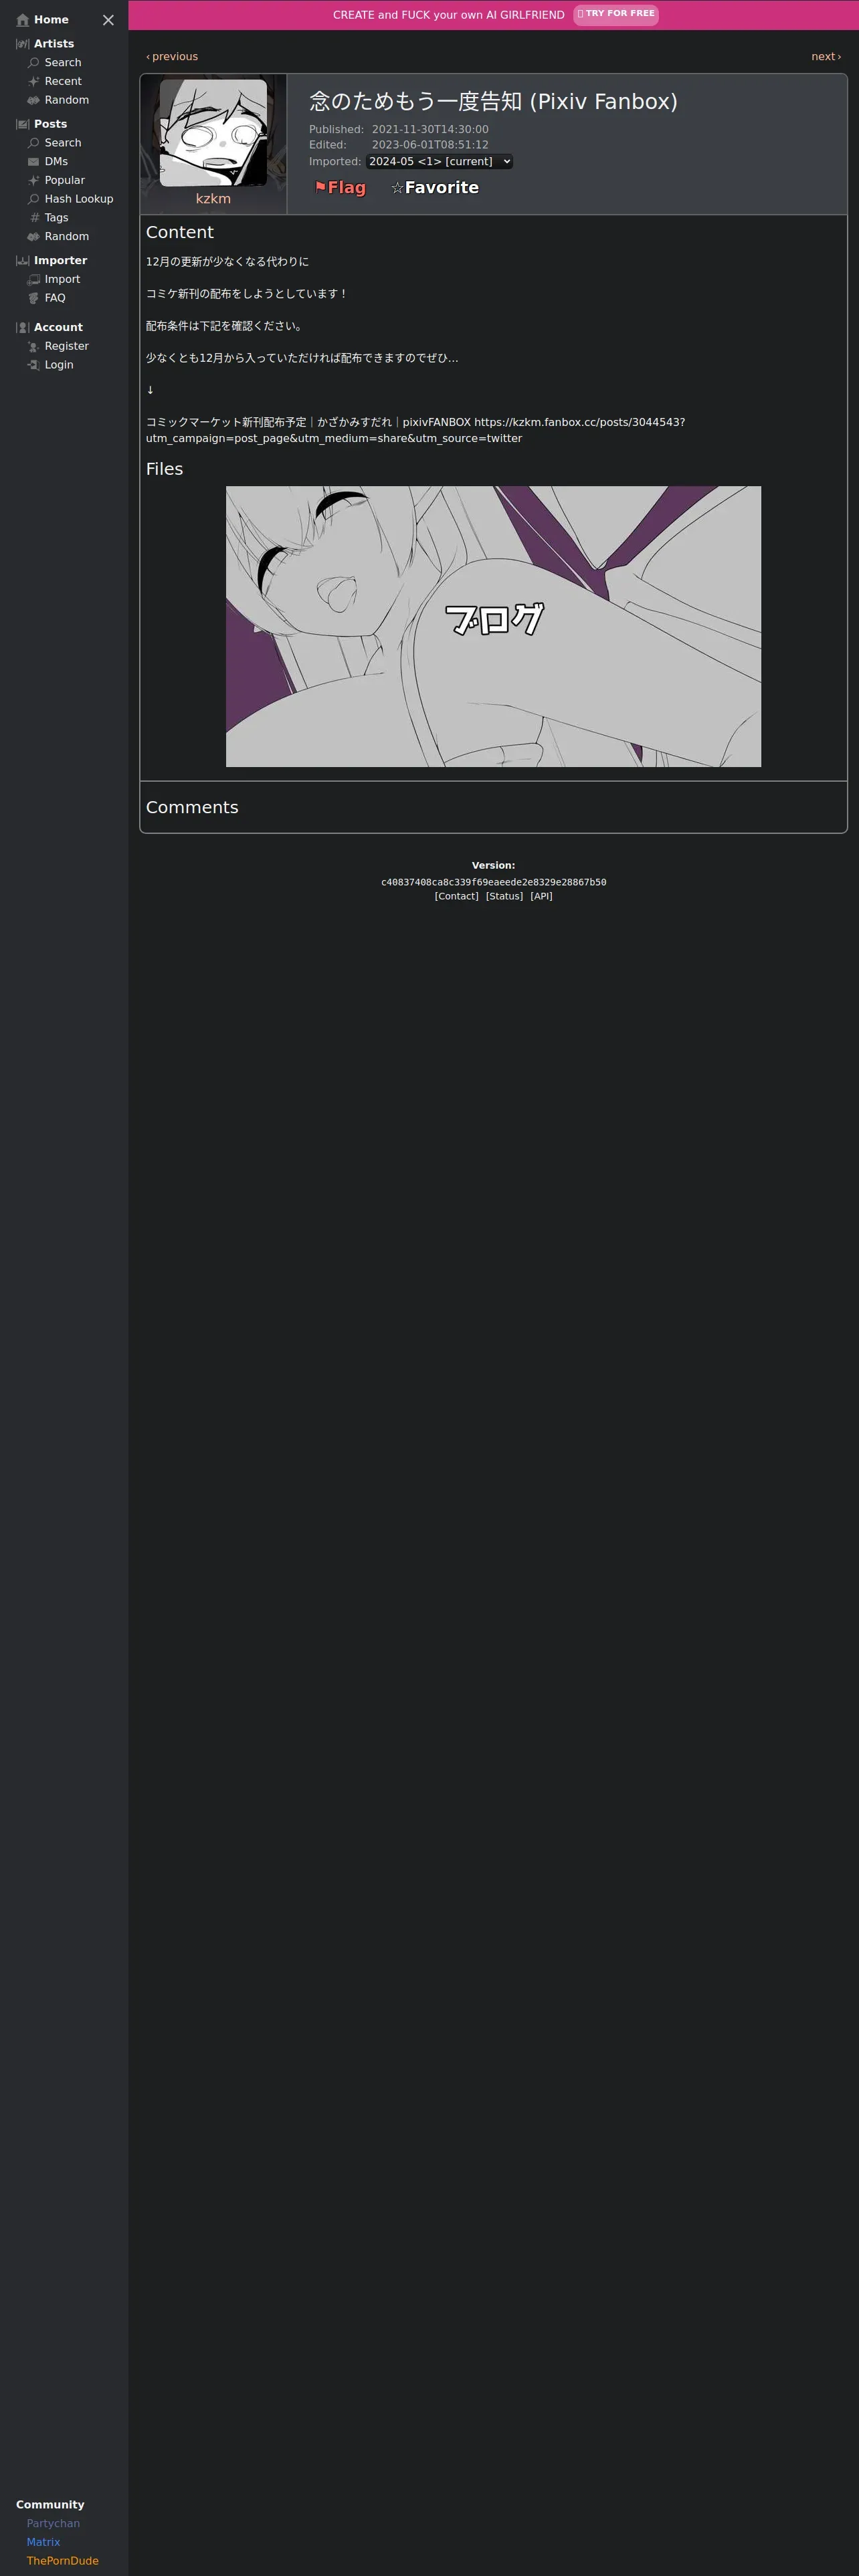This screenshot has width=859, height=2576.
Task: Click the Importer section heading
Action: coord(60,261)
